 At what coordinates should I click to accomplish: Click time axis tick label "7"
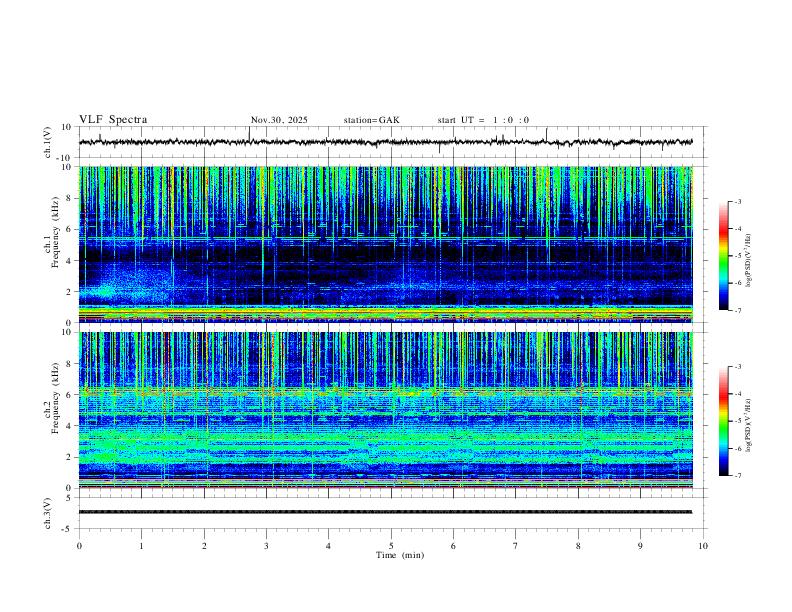tap(516, 546)
